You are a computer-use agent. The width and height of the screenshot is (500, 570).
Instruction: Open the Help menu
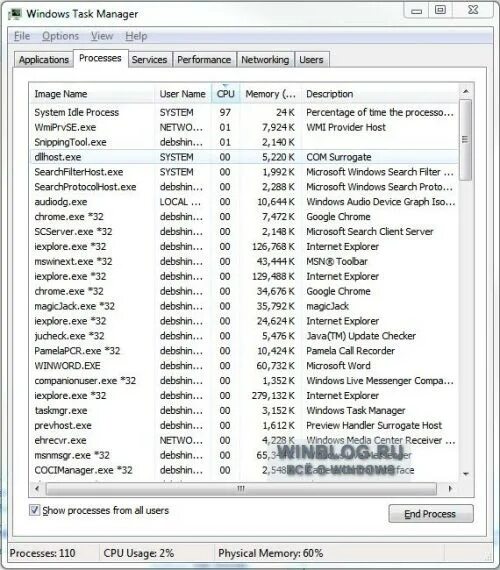pos(136,36)
